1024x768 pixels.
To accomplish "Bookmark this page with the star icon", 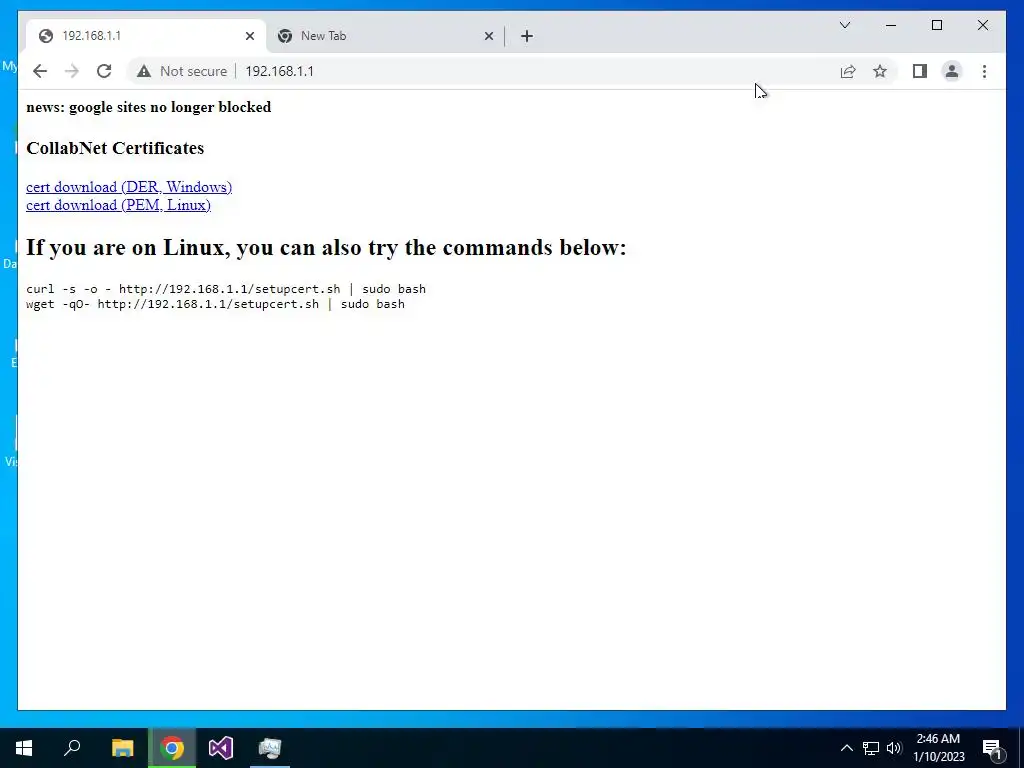I will tap(880, 71).
